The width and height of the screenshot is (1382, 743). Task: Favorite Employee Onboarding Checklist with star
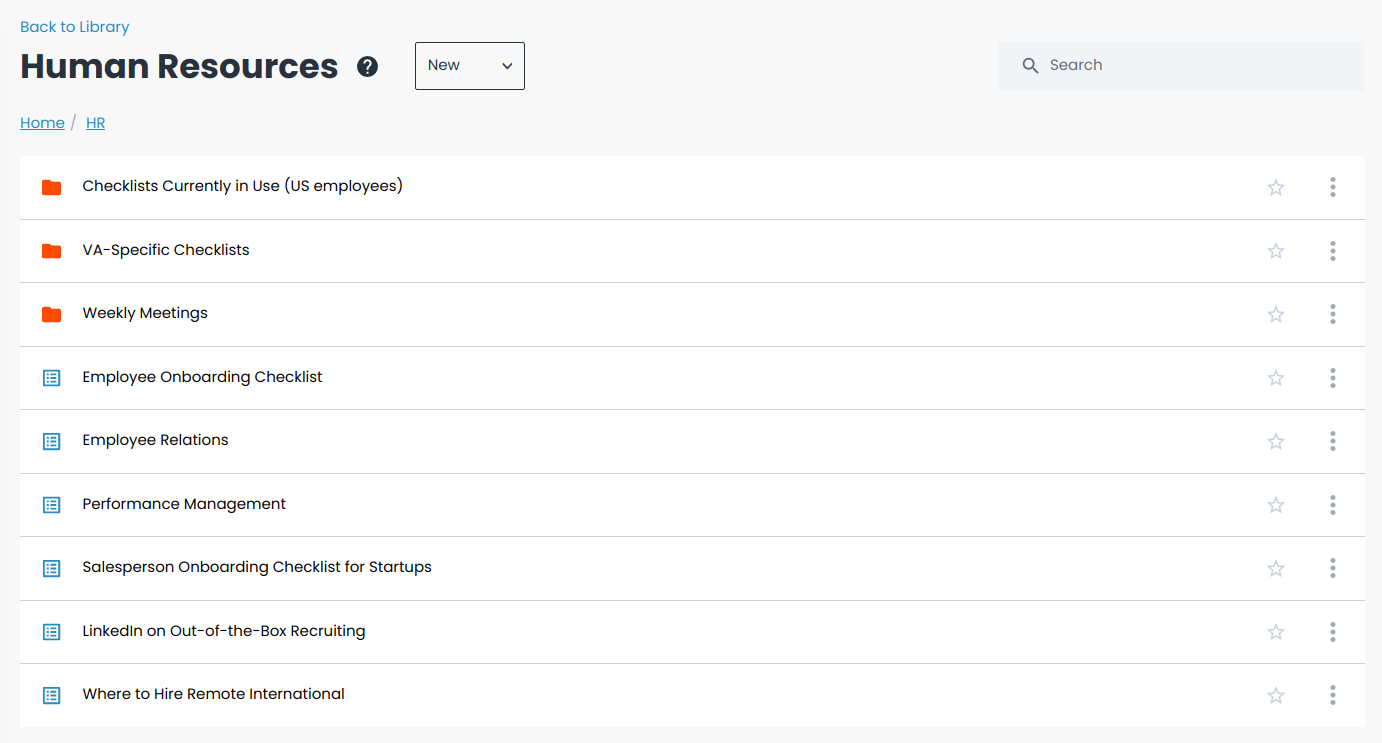[x=1276, y=378]
